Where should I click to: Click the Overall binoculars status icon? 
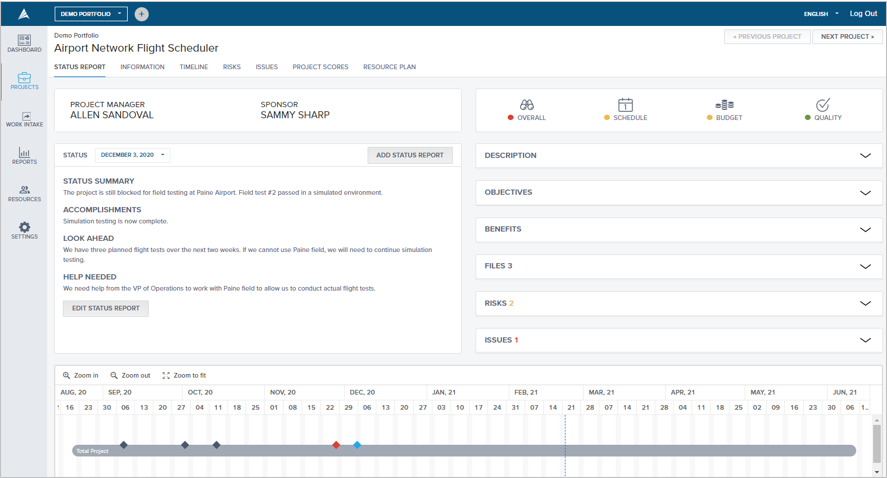click(x=527, y=105)
